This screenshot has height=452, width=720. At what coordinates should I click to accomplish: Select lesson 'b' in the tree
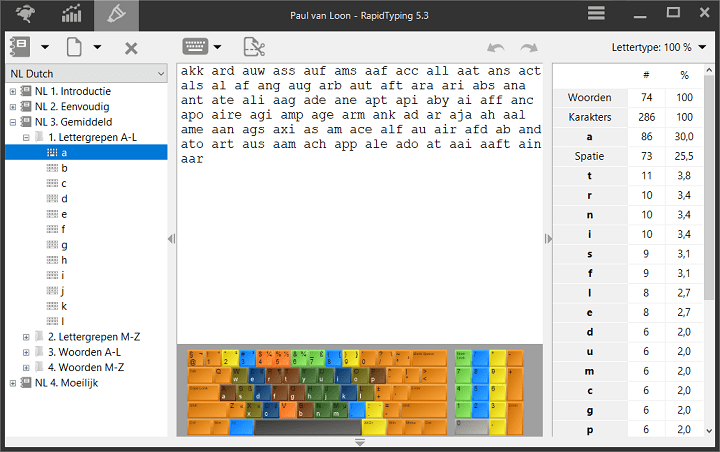tap(64, 168)
